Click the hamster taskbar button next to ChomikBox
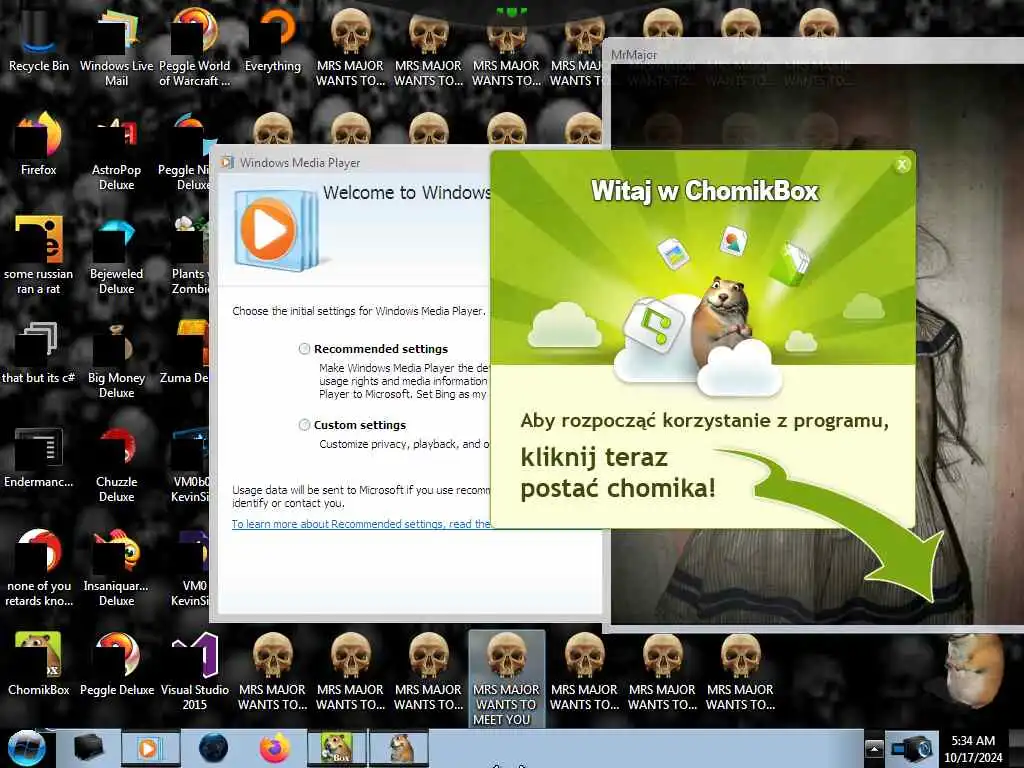Screen dimensions: 1024x768 tap(400, 748)
